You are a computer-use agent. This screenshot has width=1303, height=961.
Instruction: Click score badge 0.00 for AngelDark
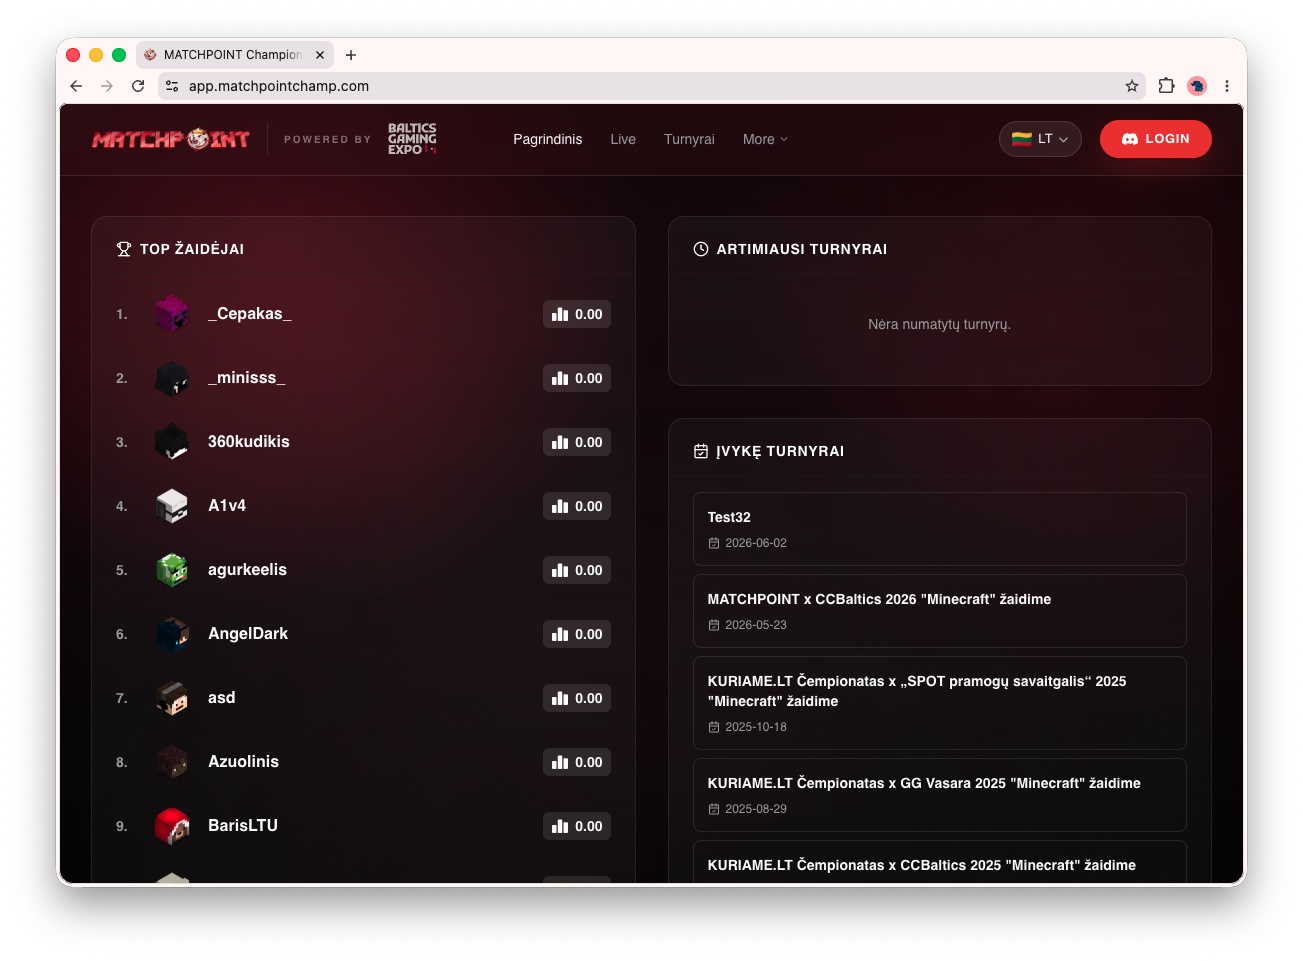click(577, 634)
